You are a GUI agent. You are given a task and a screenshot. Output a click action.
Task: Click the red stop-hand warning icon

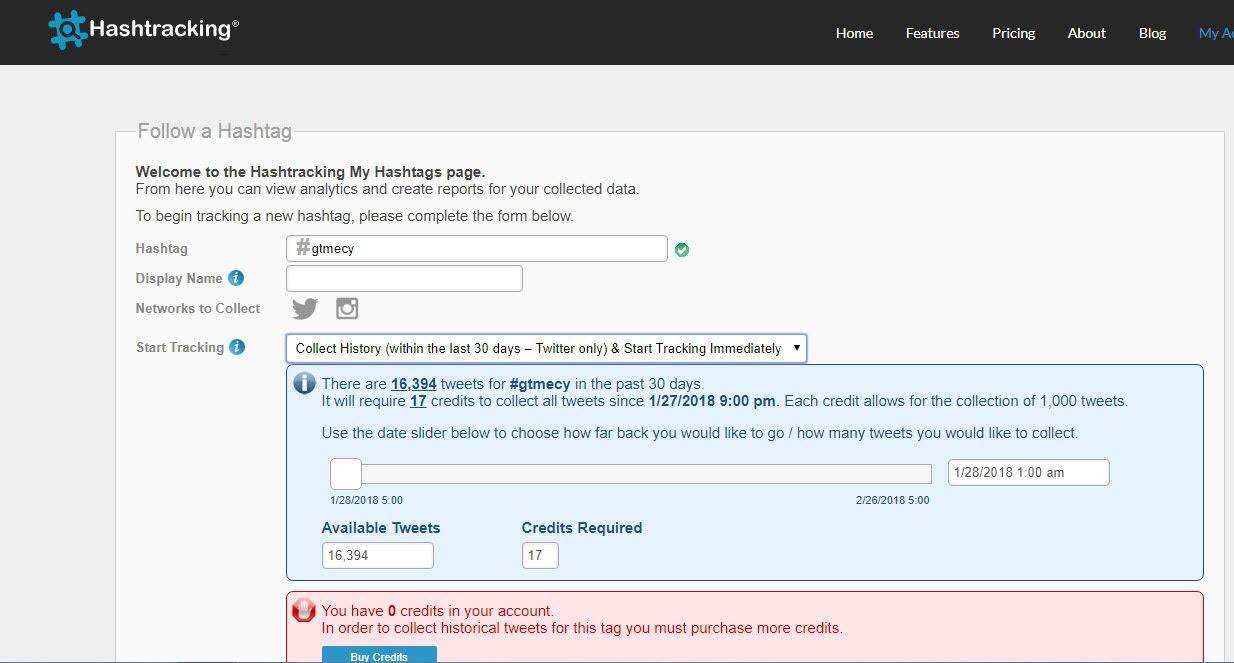(x=303, y=610)
